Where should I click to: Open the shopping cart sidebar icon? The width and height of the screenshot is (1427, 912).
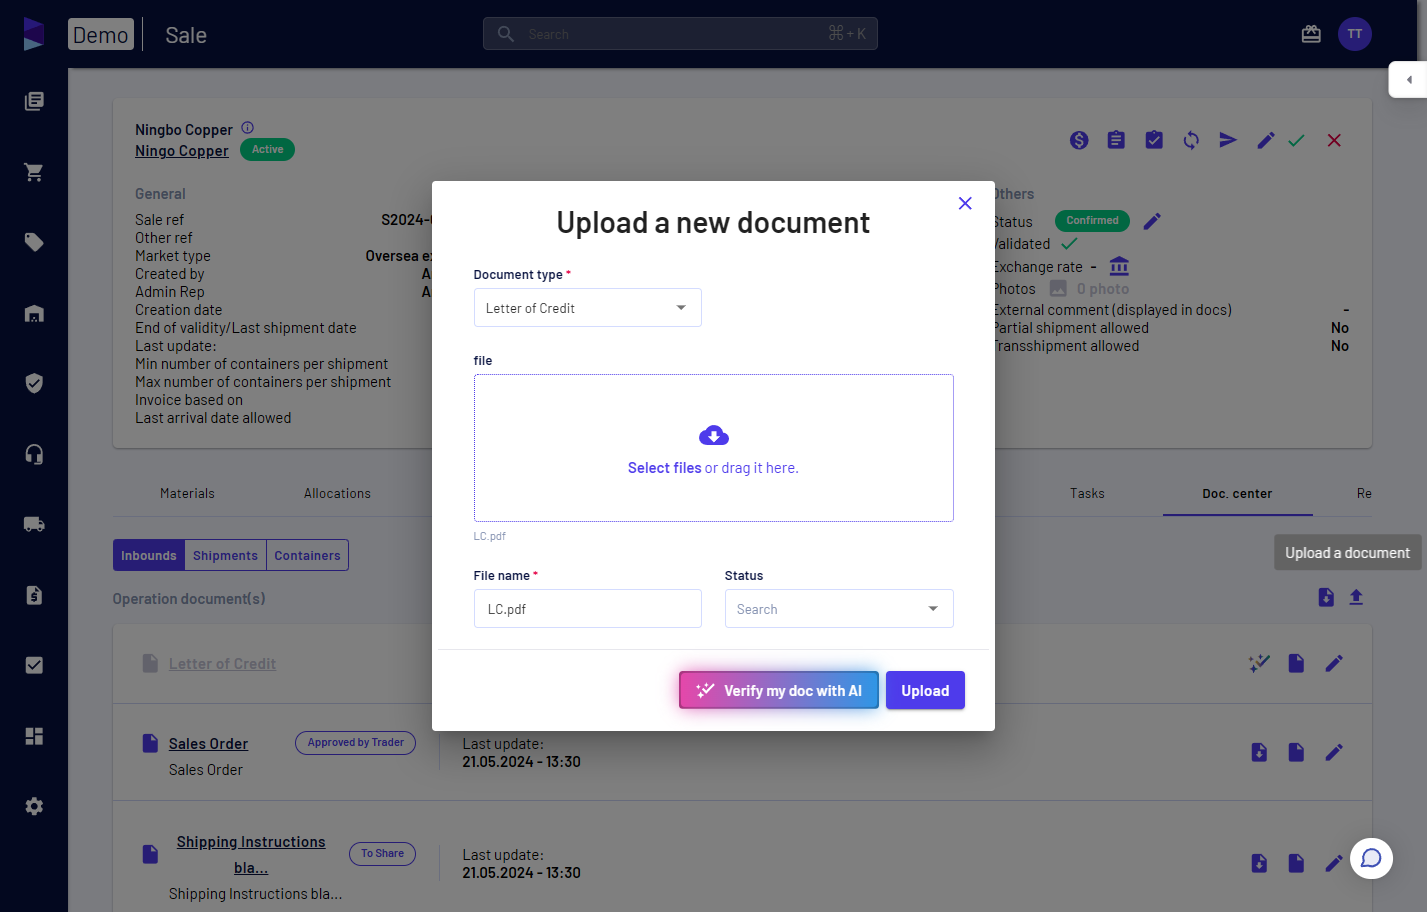(34, 172)
